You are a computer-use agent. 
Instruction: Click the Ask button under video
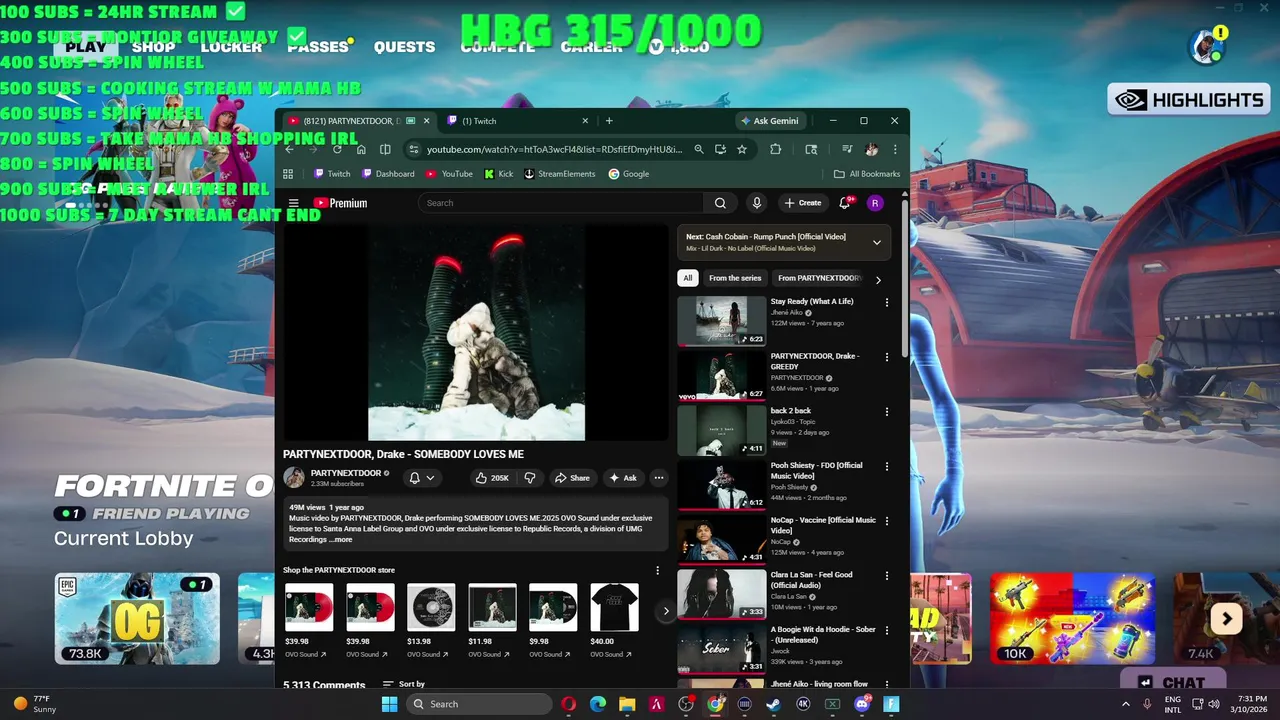click(x=623, y=478)
